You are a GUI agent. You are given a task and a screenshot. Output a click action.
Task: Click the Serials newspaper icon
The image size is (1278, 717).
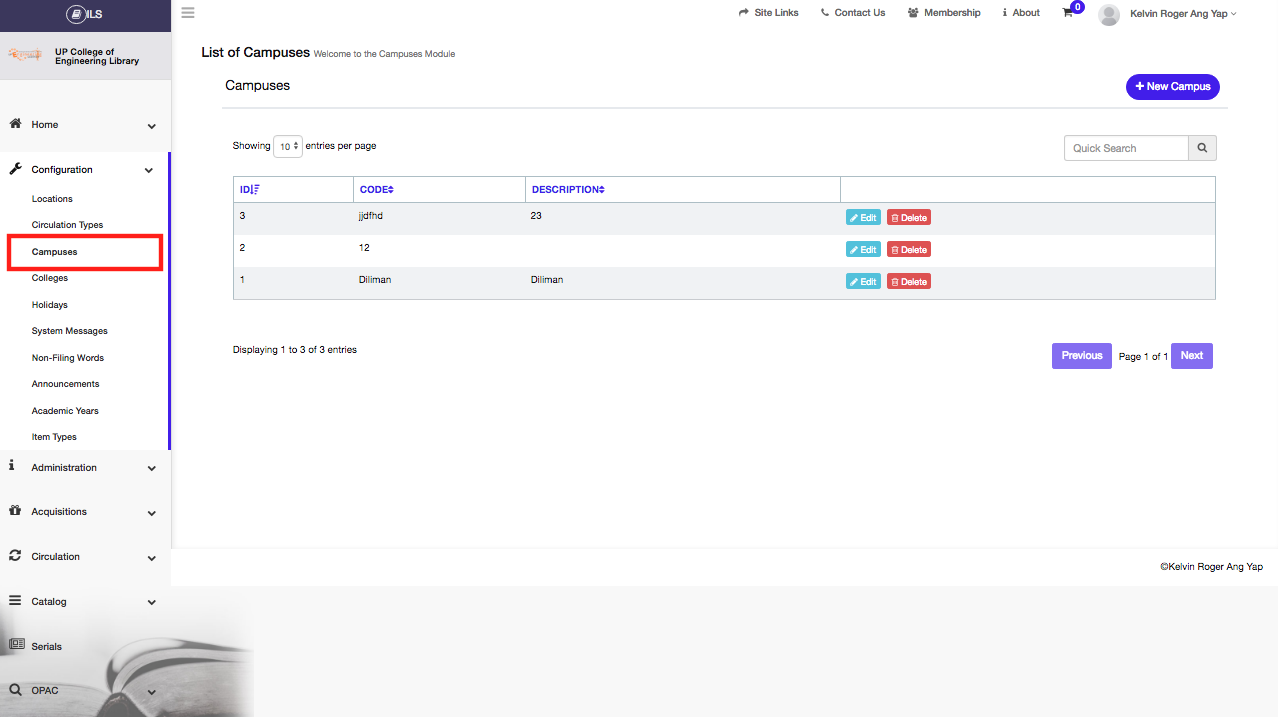pos(16,645)
